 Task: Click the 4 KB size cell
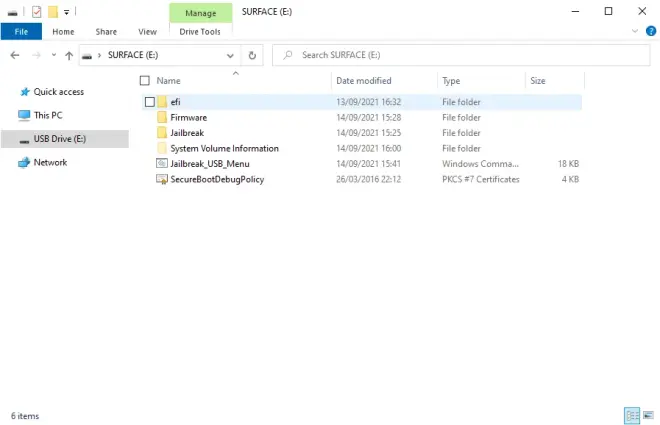click(x=570, y=179)
